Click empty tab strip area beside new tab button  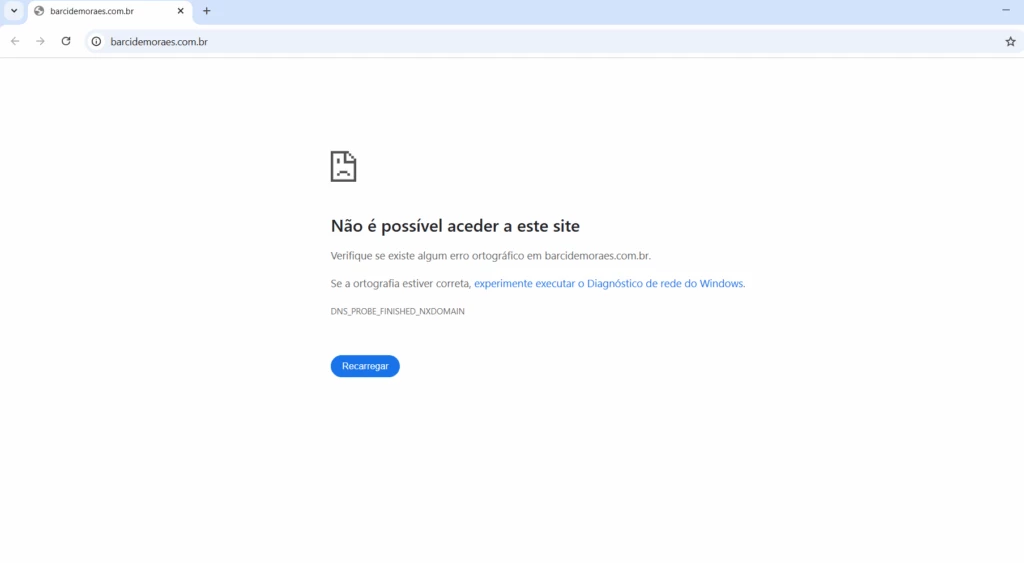pyautogui.click(x=600, y=11)
